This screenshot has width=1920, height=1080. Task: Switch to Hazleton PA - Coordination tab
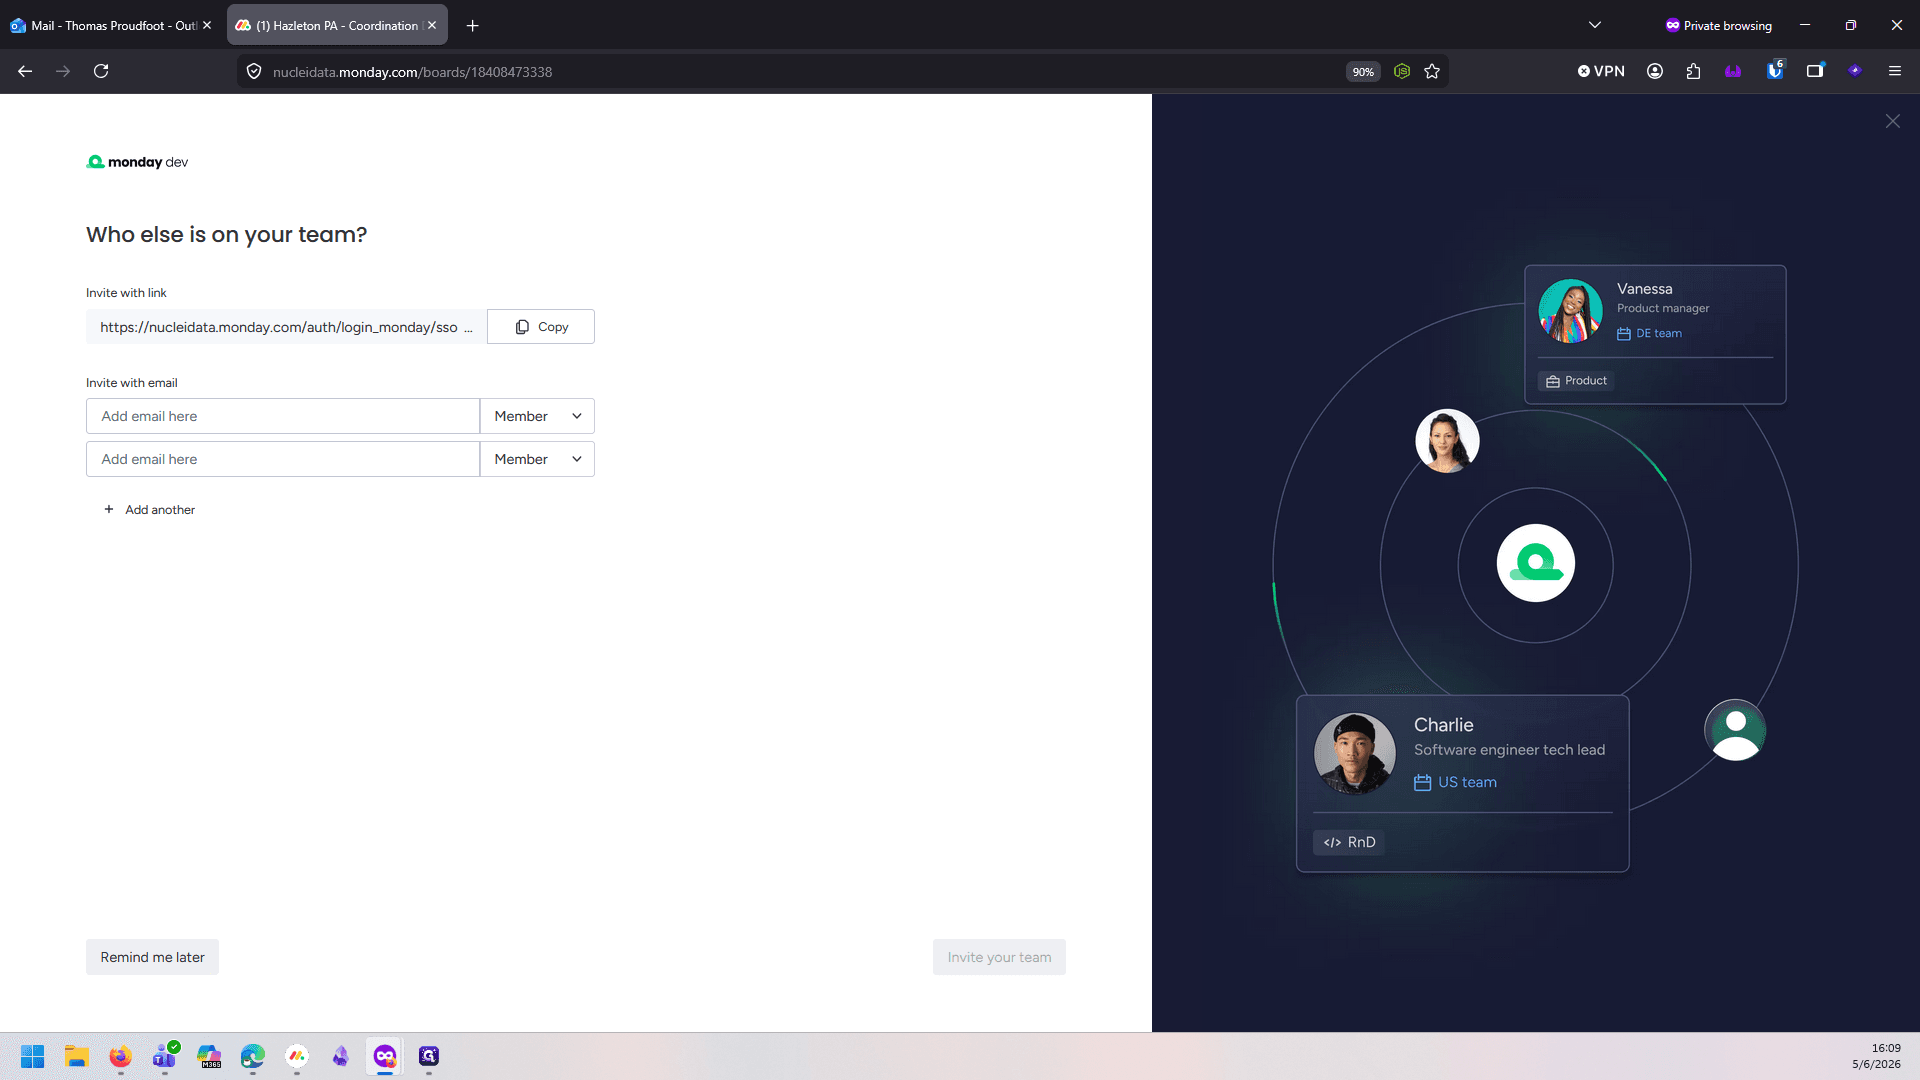point(336,25)
